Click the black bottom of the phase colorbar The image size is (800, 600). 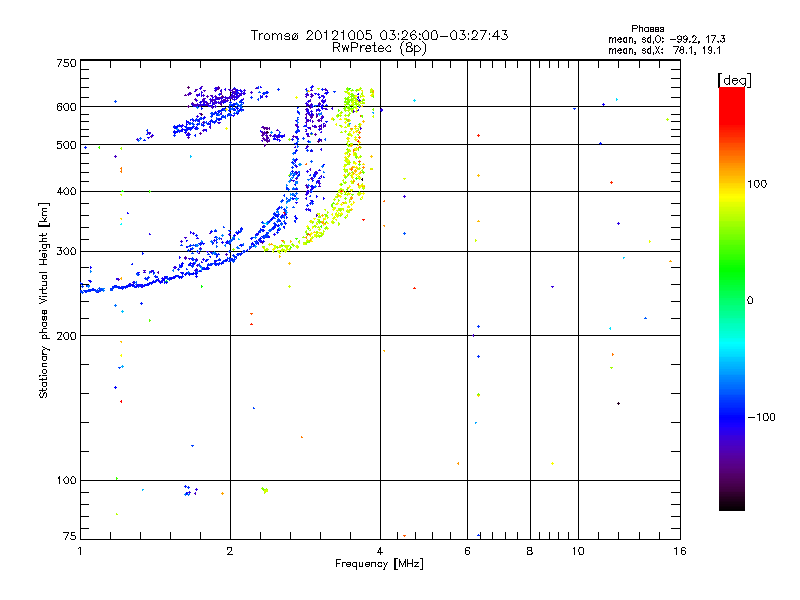coord(732,506)
